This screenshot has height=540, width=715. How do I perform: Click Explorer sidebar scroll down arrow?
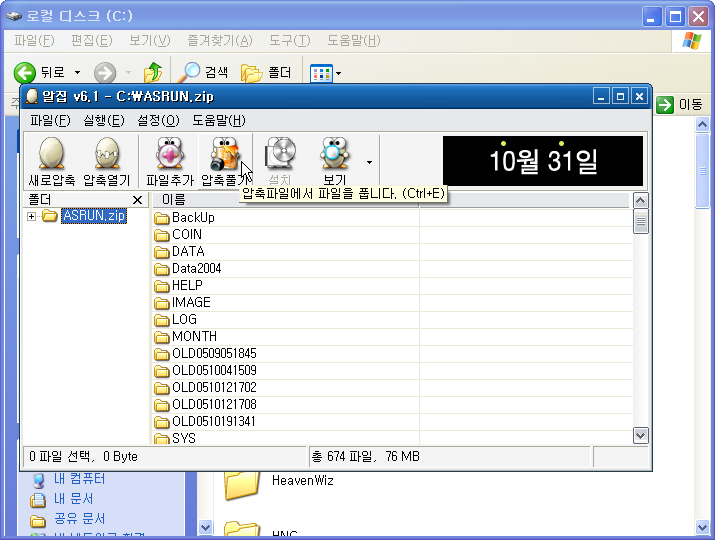pyautogui.click(x=206, y=528)
